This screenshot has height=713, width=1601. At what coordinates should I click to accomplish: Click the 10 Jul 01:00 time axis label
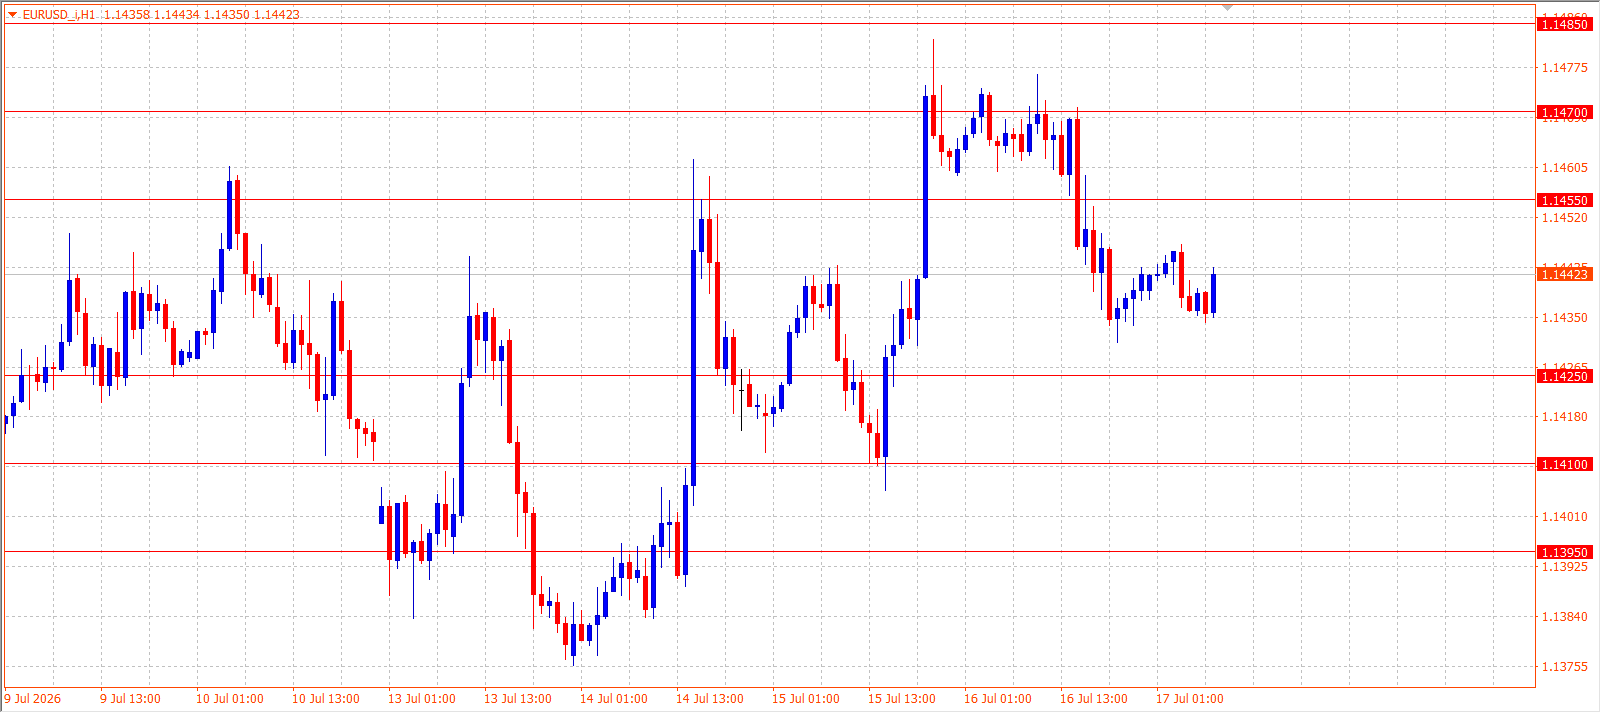point(230,699)
